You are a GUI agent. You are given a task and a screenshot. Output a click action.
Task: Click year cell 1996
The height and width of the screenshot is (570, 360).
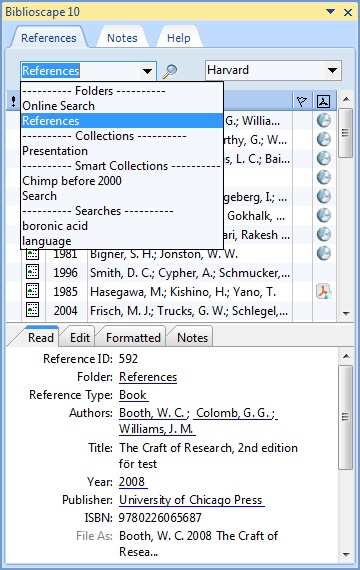[x=65, y=273]
